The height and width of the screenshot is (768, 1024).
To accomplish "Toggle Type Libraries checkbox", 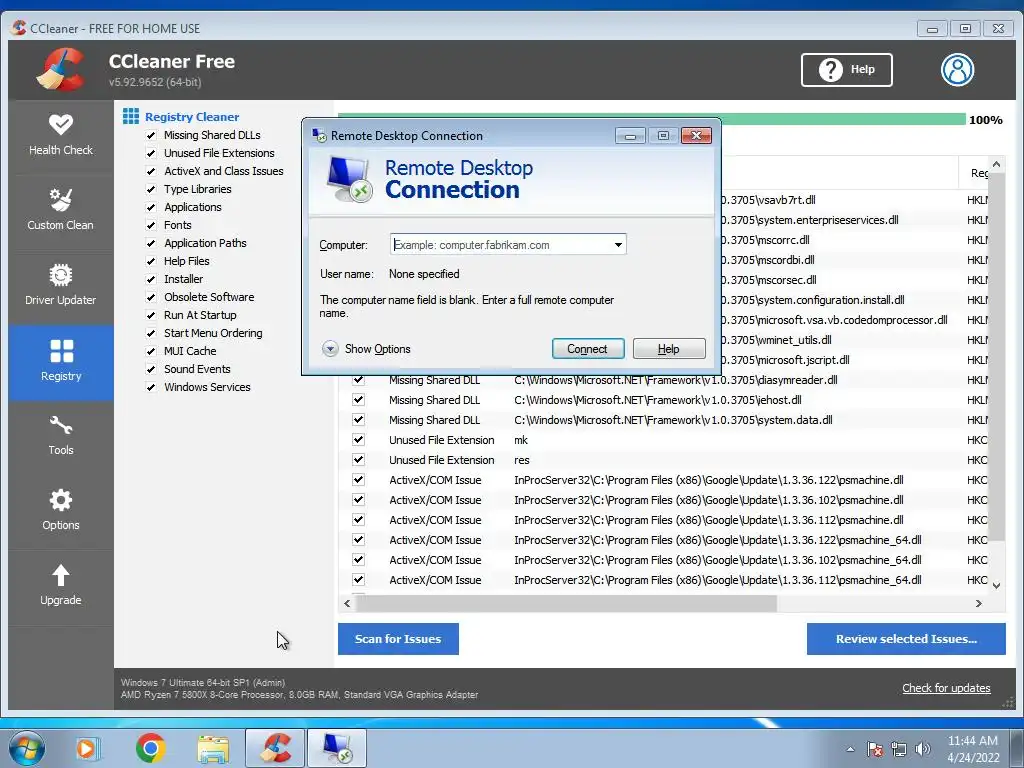I will (151, 189).
